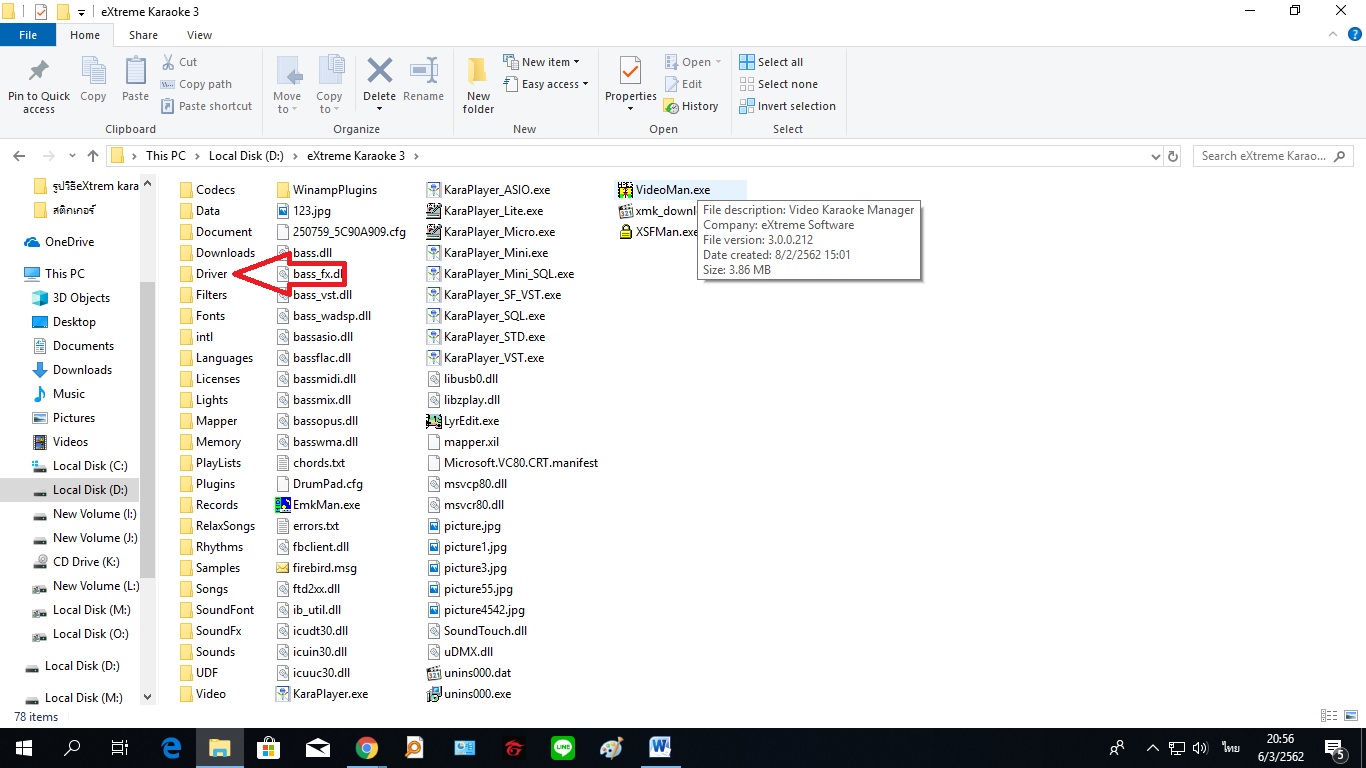Open the Windows Start button
The image size is (1366, 768).
click(24, 748)
